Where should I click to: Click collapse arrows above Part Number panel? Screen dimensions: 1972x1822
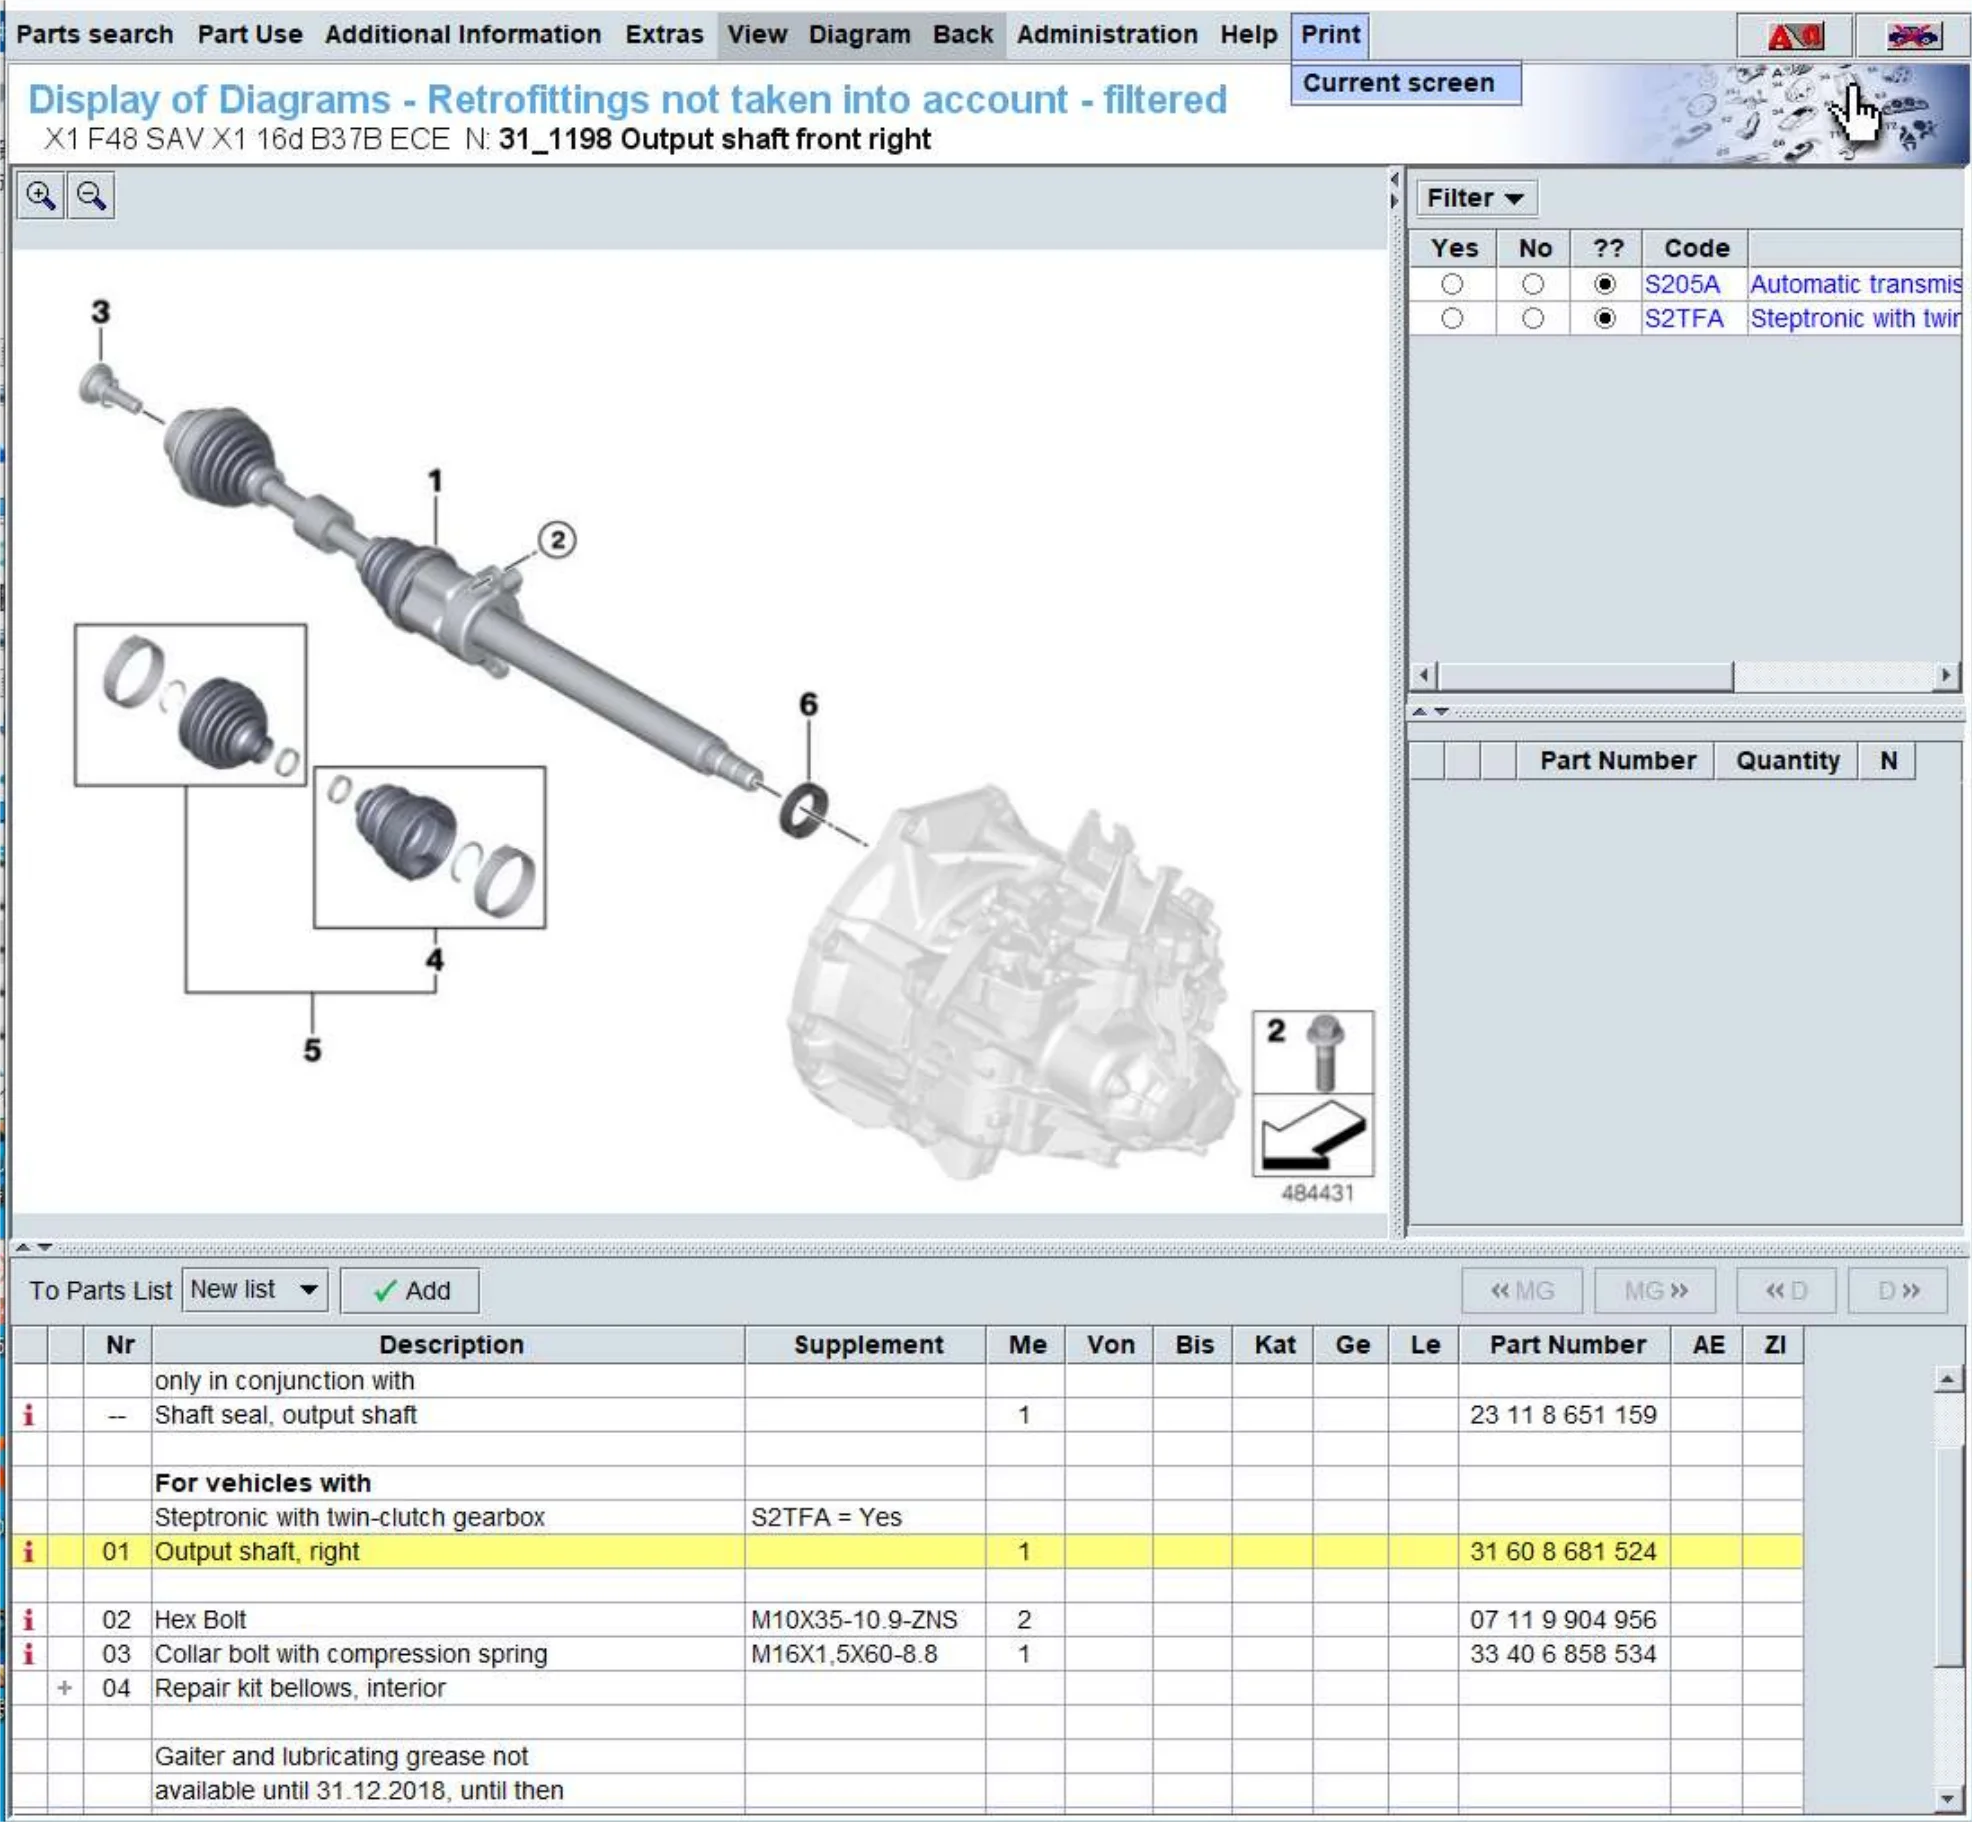click(x=1430, y=711)
